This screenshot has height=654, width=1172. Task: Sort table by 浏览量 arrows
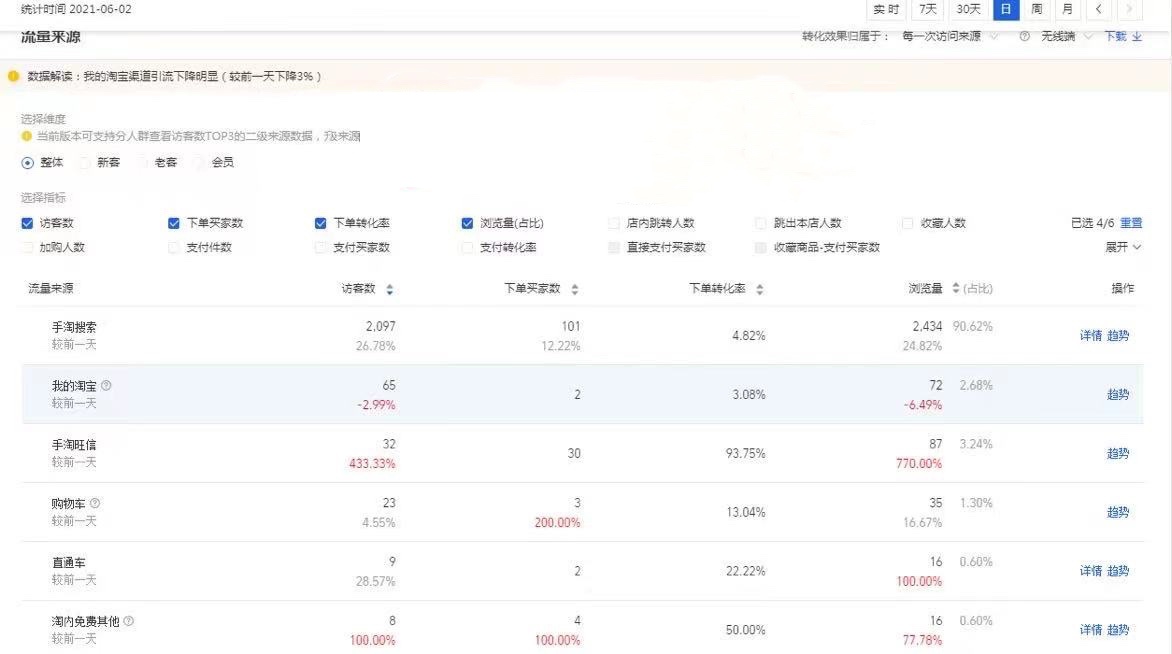point(955,288)
